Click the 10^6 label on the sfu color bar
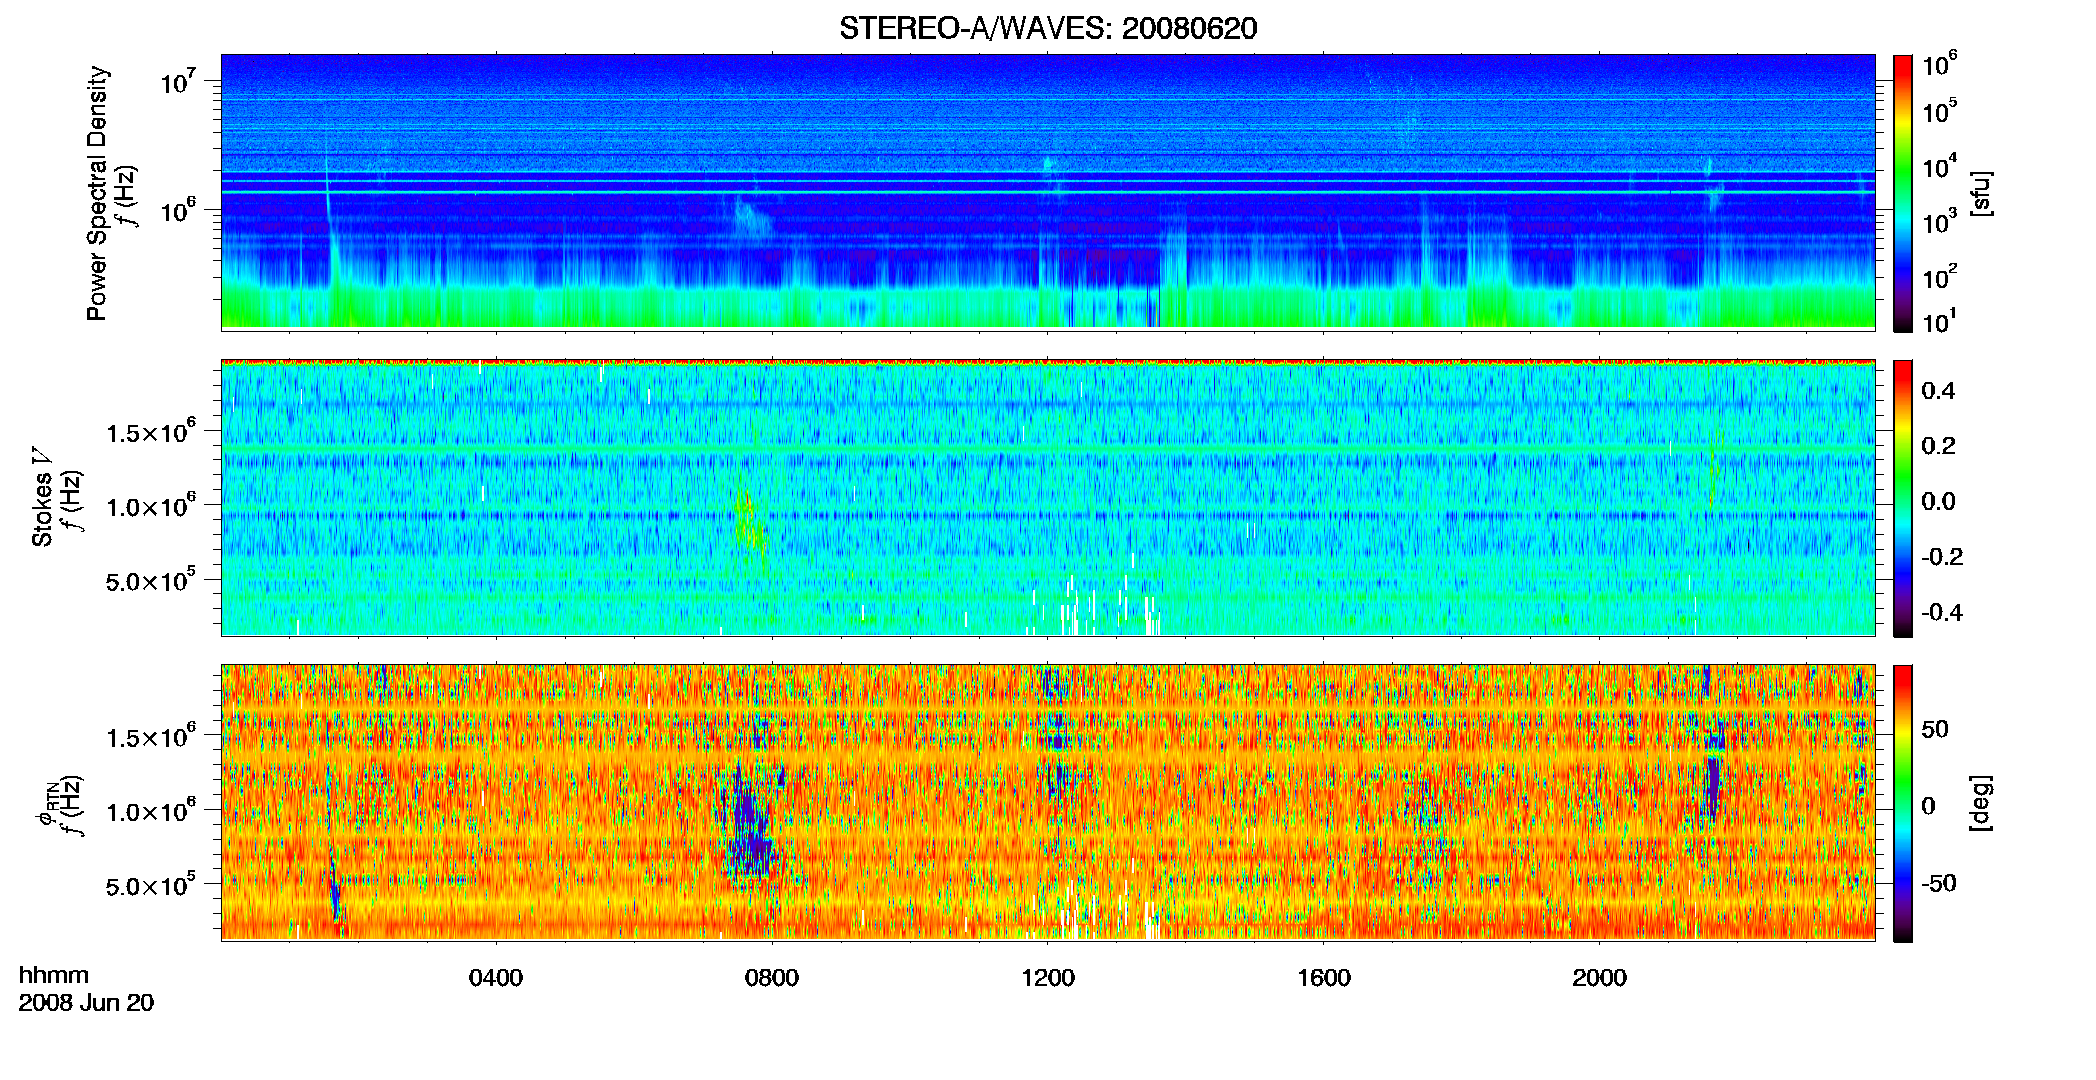Screen dimensions: 2096x1080 (1939, 65)
